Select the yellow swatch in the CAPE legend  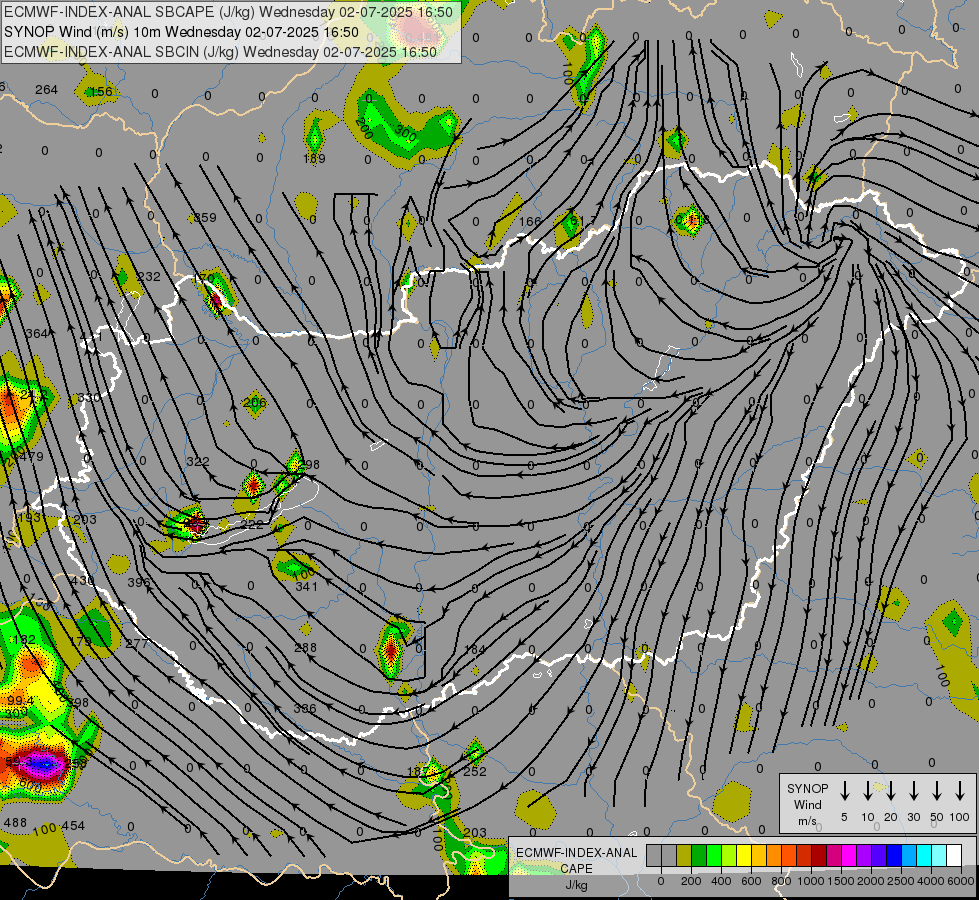[x=744, y=855]
